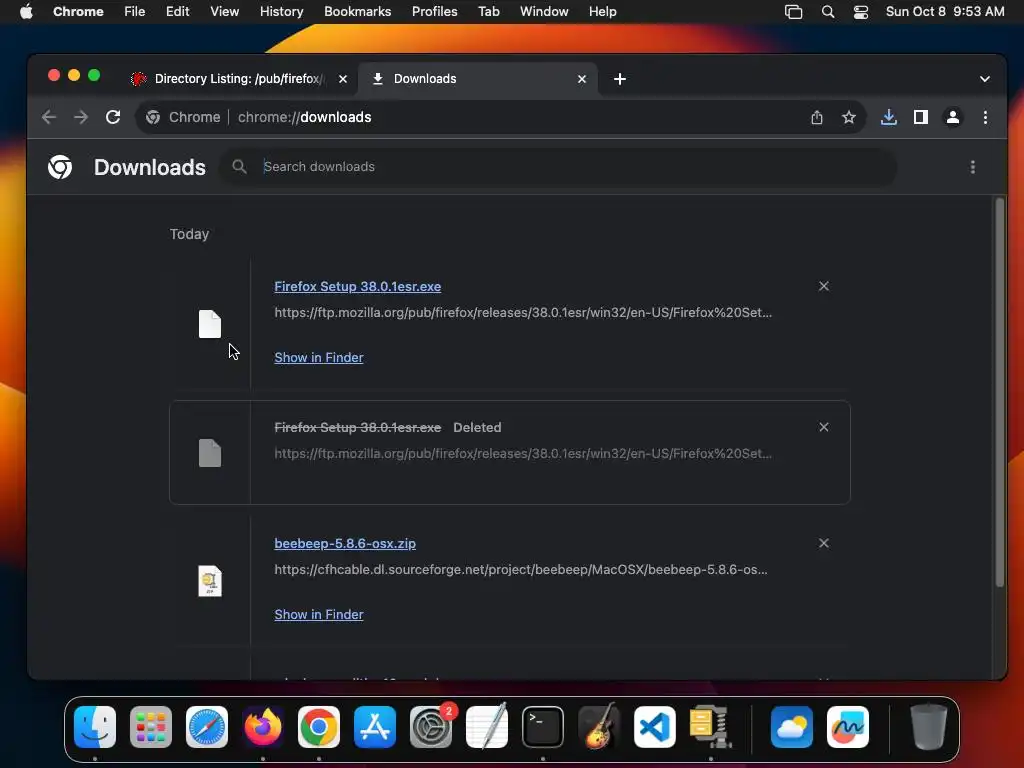Click the page scrollbar thumb
Screen dimensions: 1024x768
[999, 392]
